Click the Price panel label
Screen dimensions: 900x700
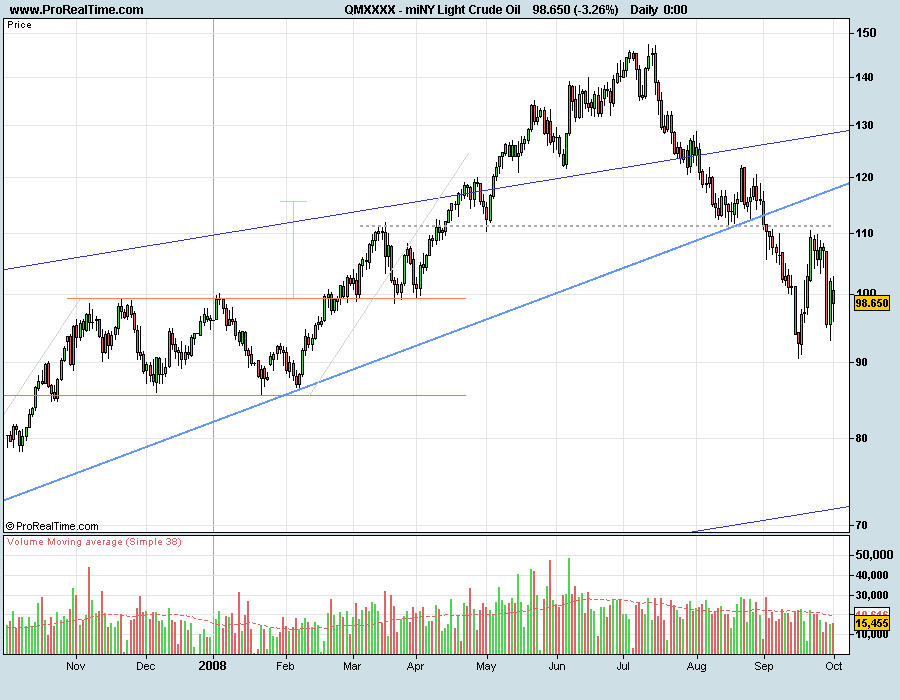pos(20,25)
